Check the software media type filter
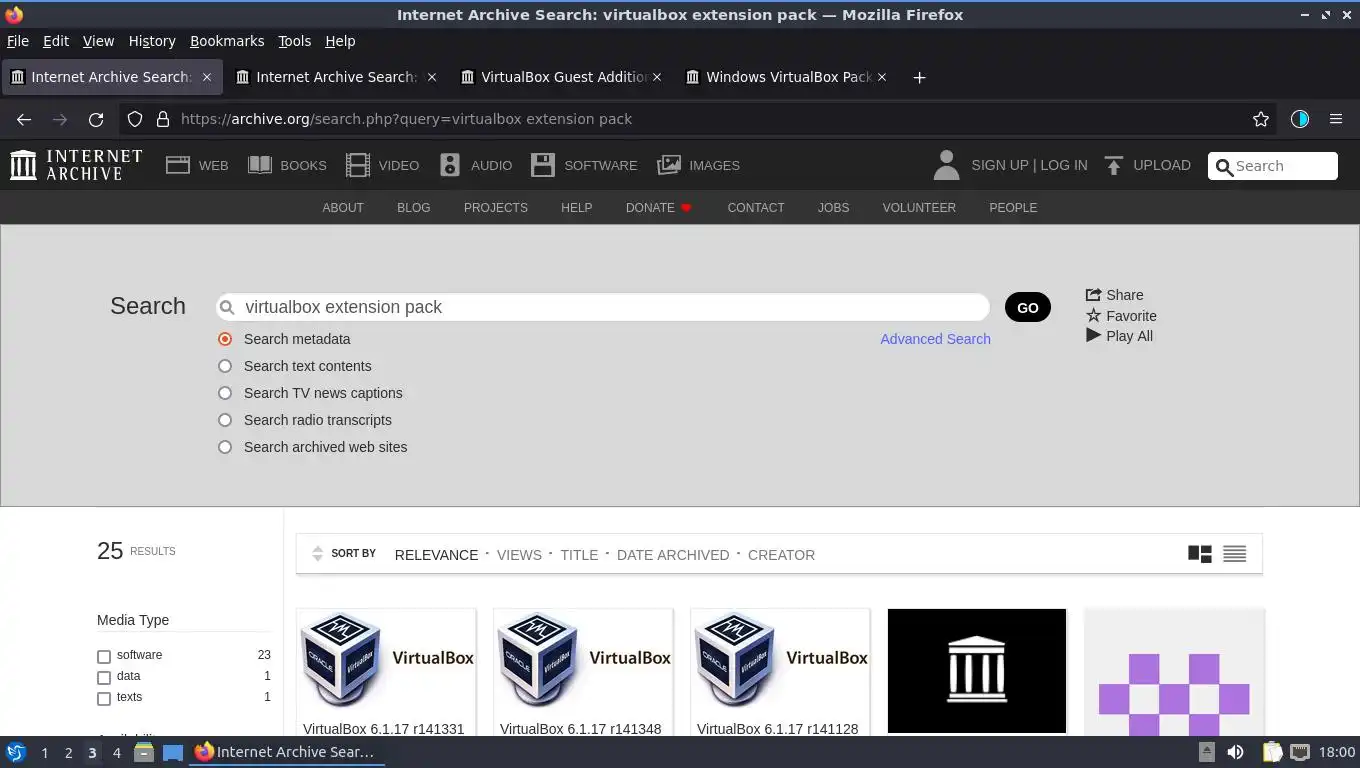This screenshot has height=768, width=1360. pyautogui.click(x=104, y=657)
